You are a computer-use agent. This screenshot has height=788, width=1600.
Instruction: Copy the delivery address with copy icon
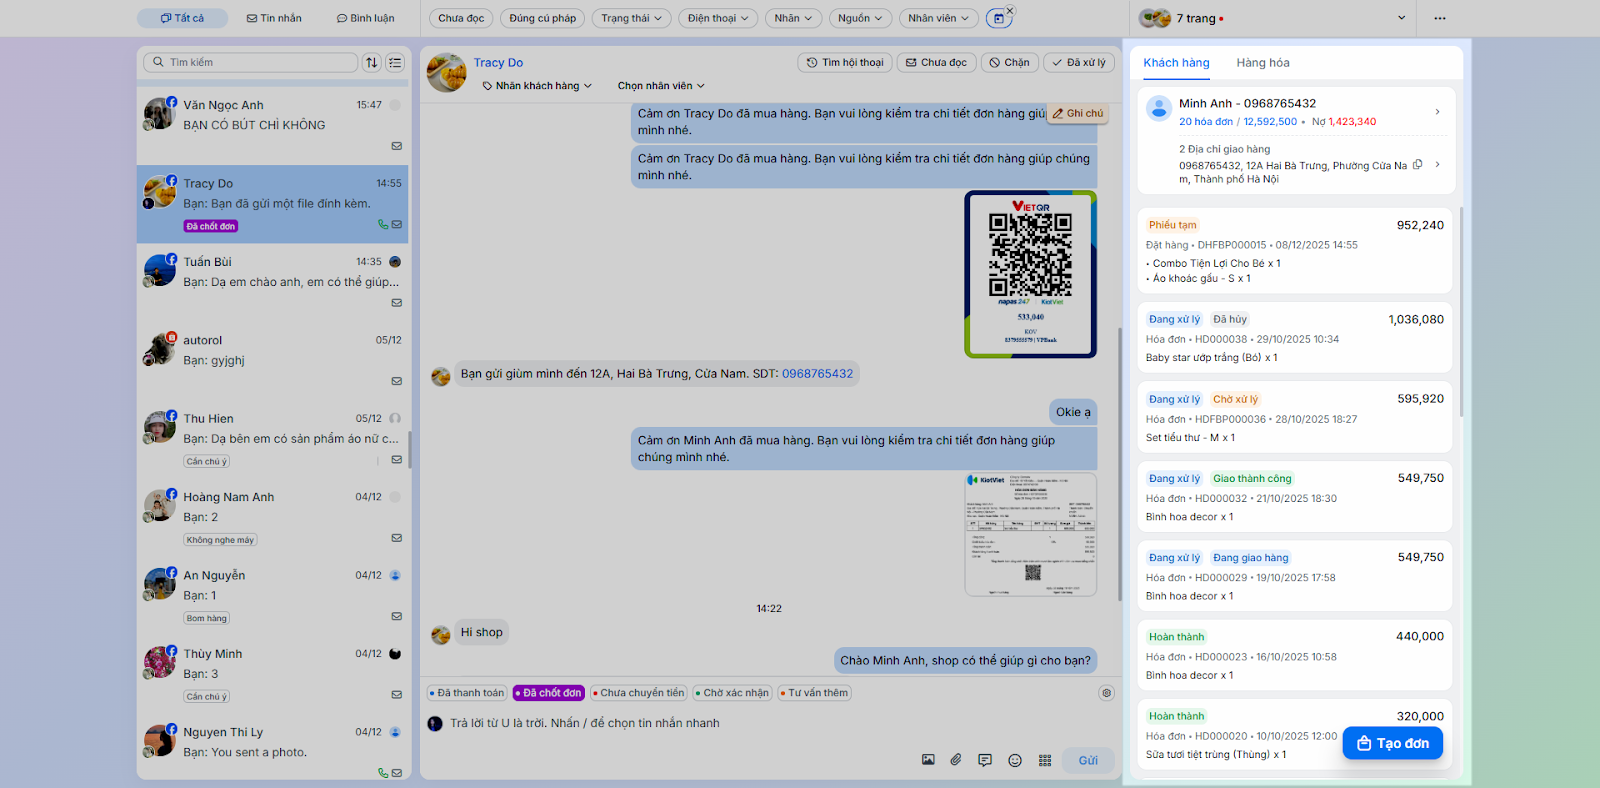coord(1417,165)
